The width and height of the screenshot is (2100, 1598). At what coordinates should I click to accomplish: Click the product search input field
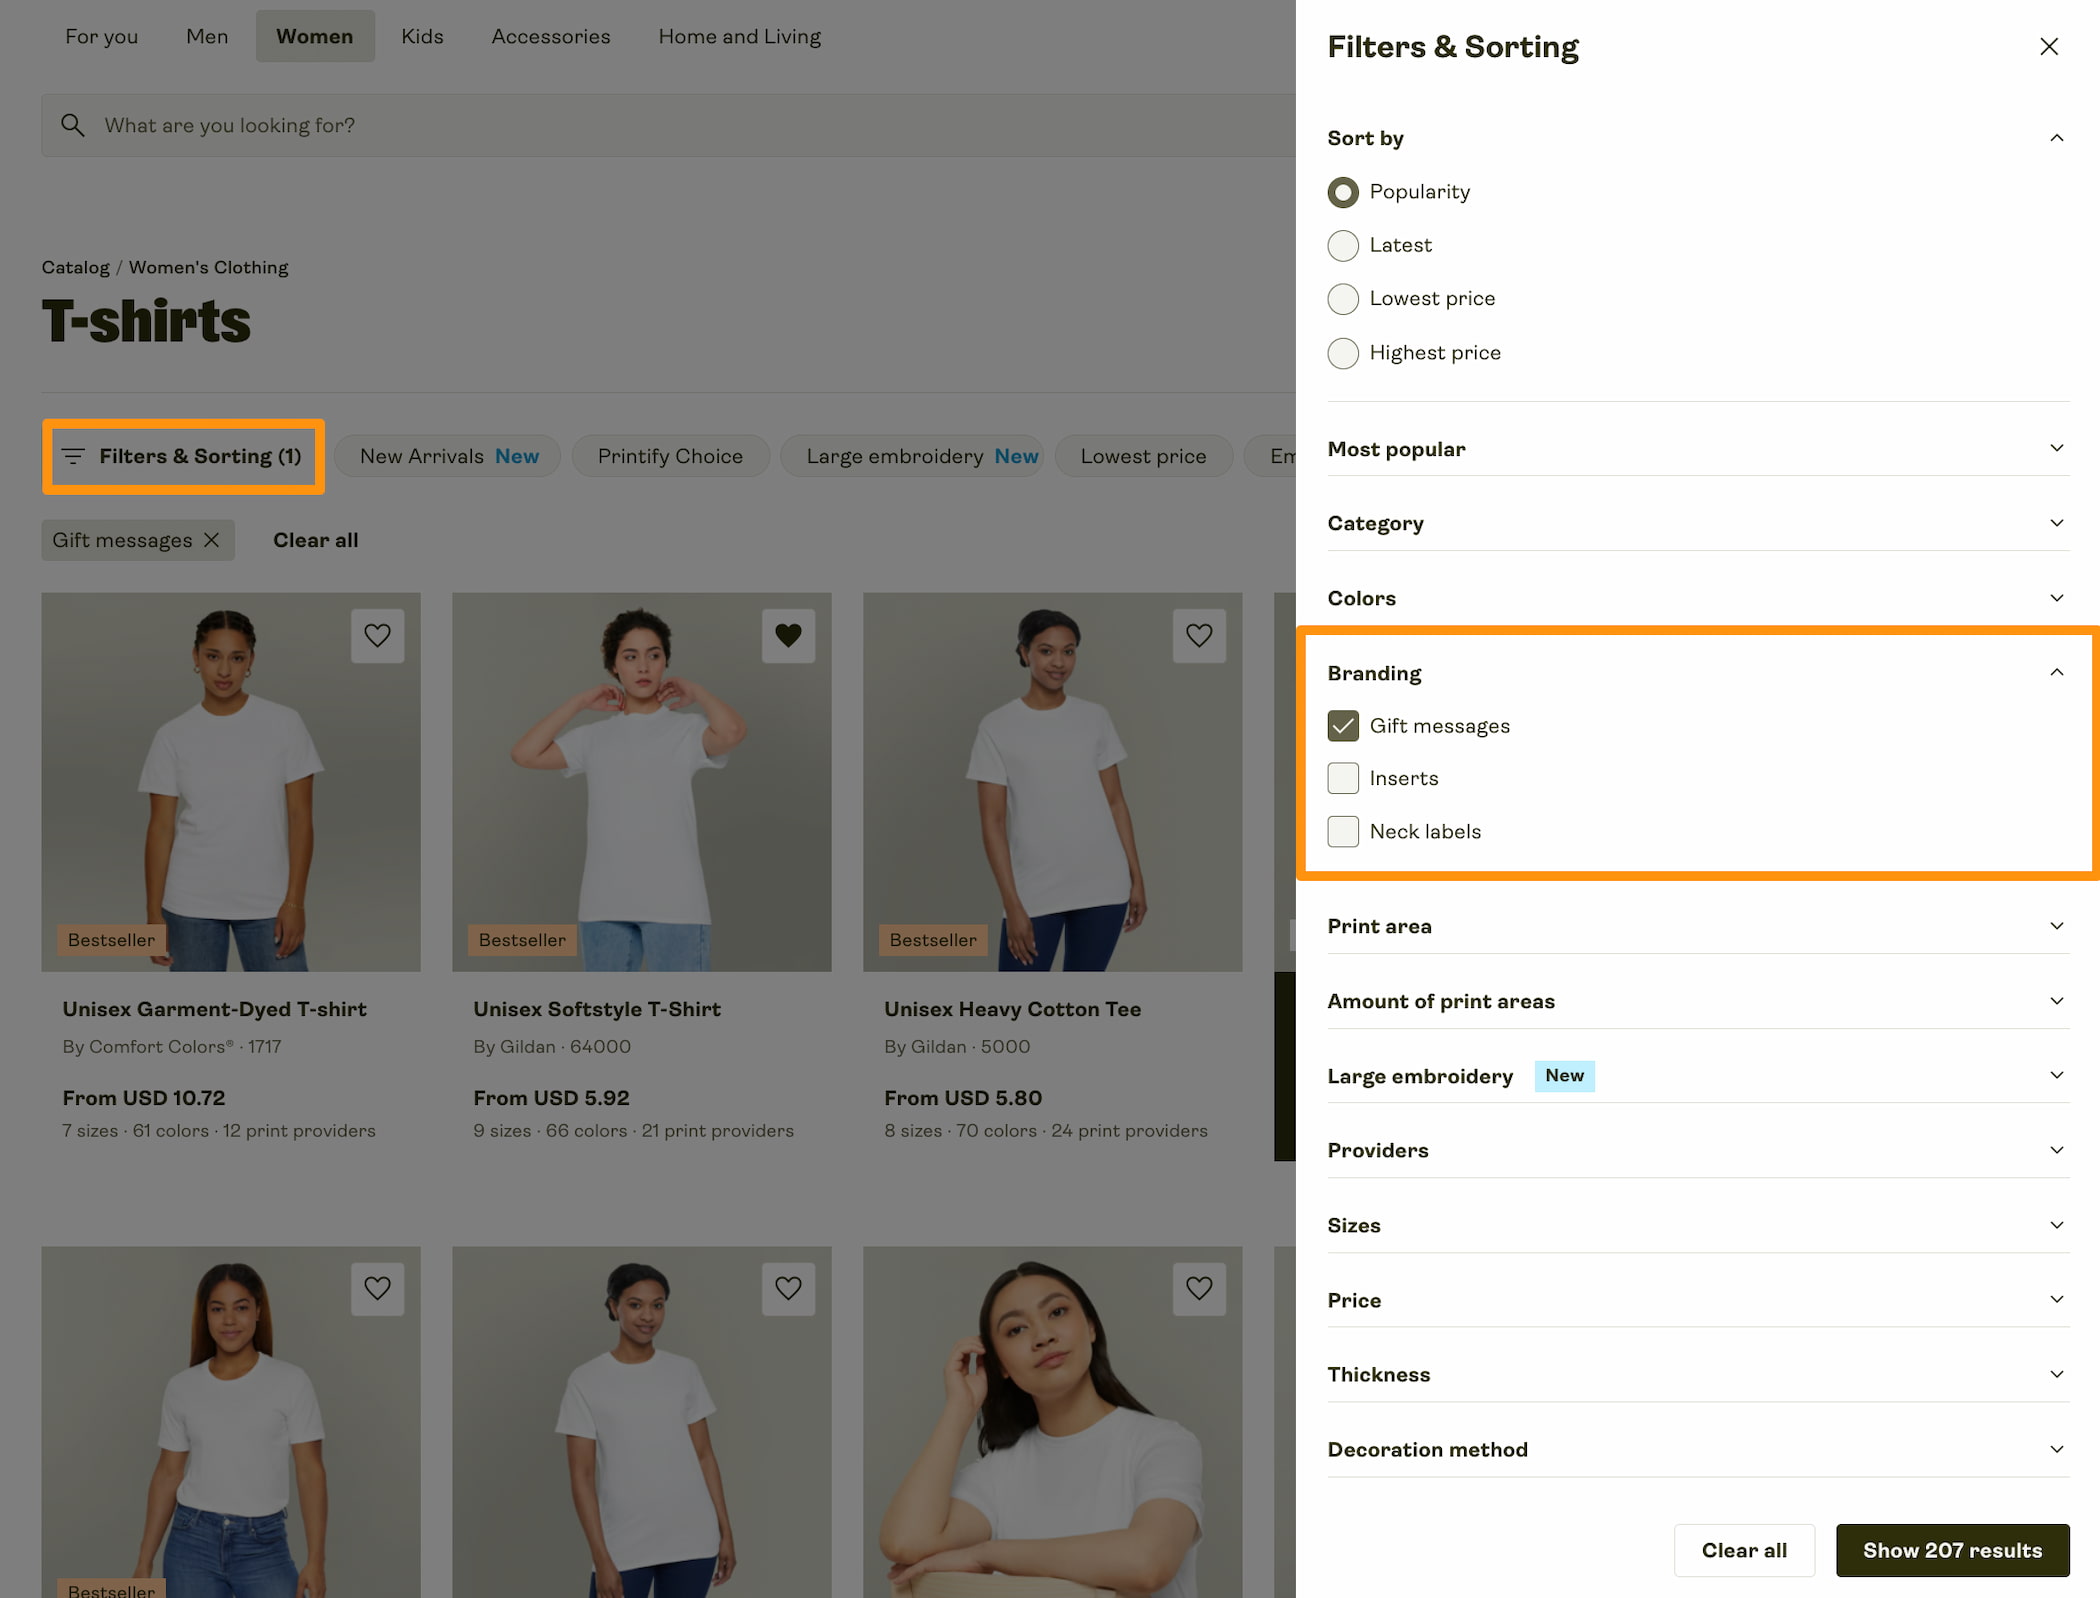668,125
